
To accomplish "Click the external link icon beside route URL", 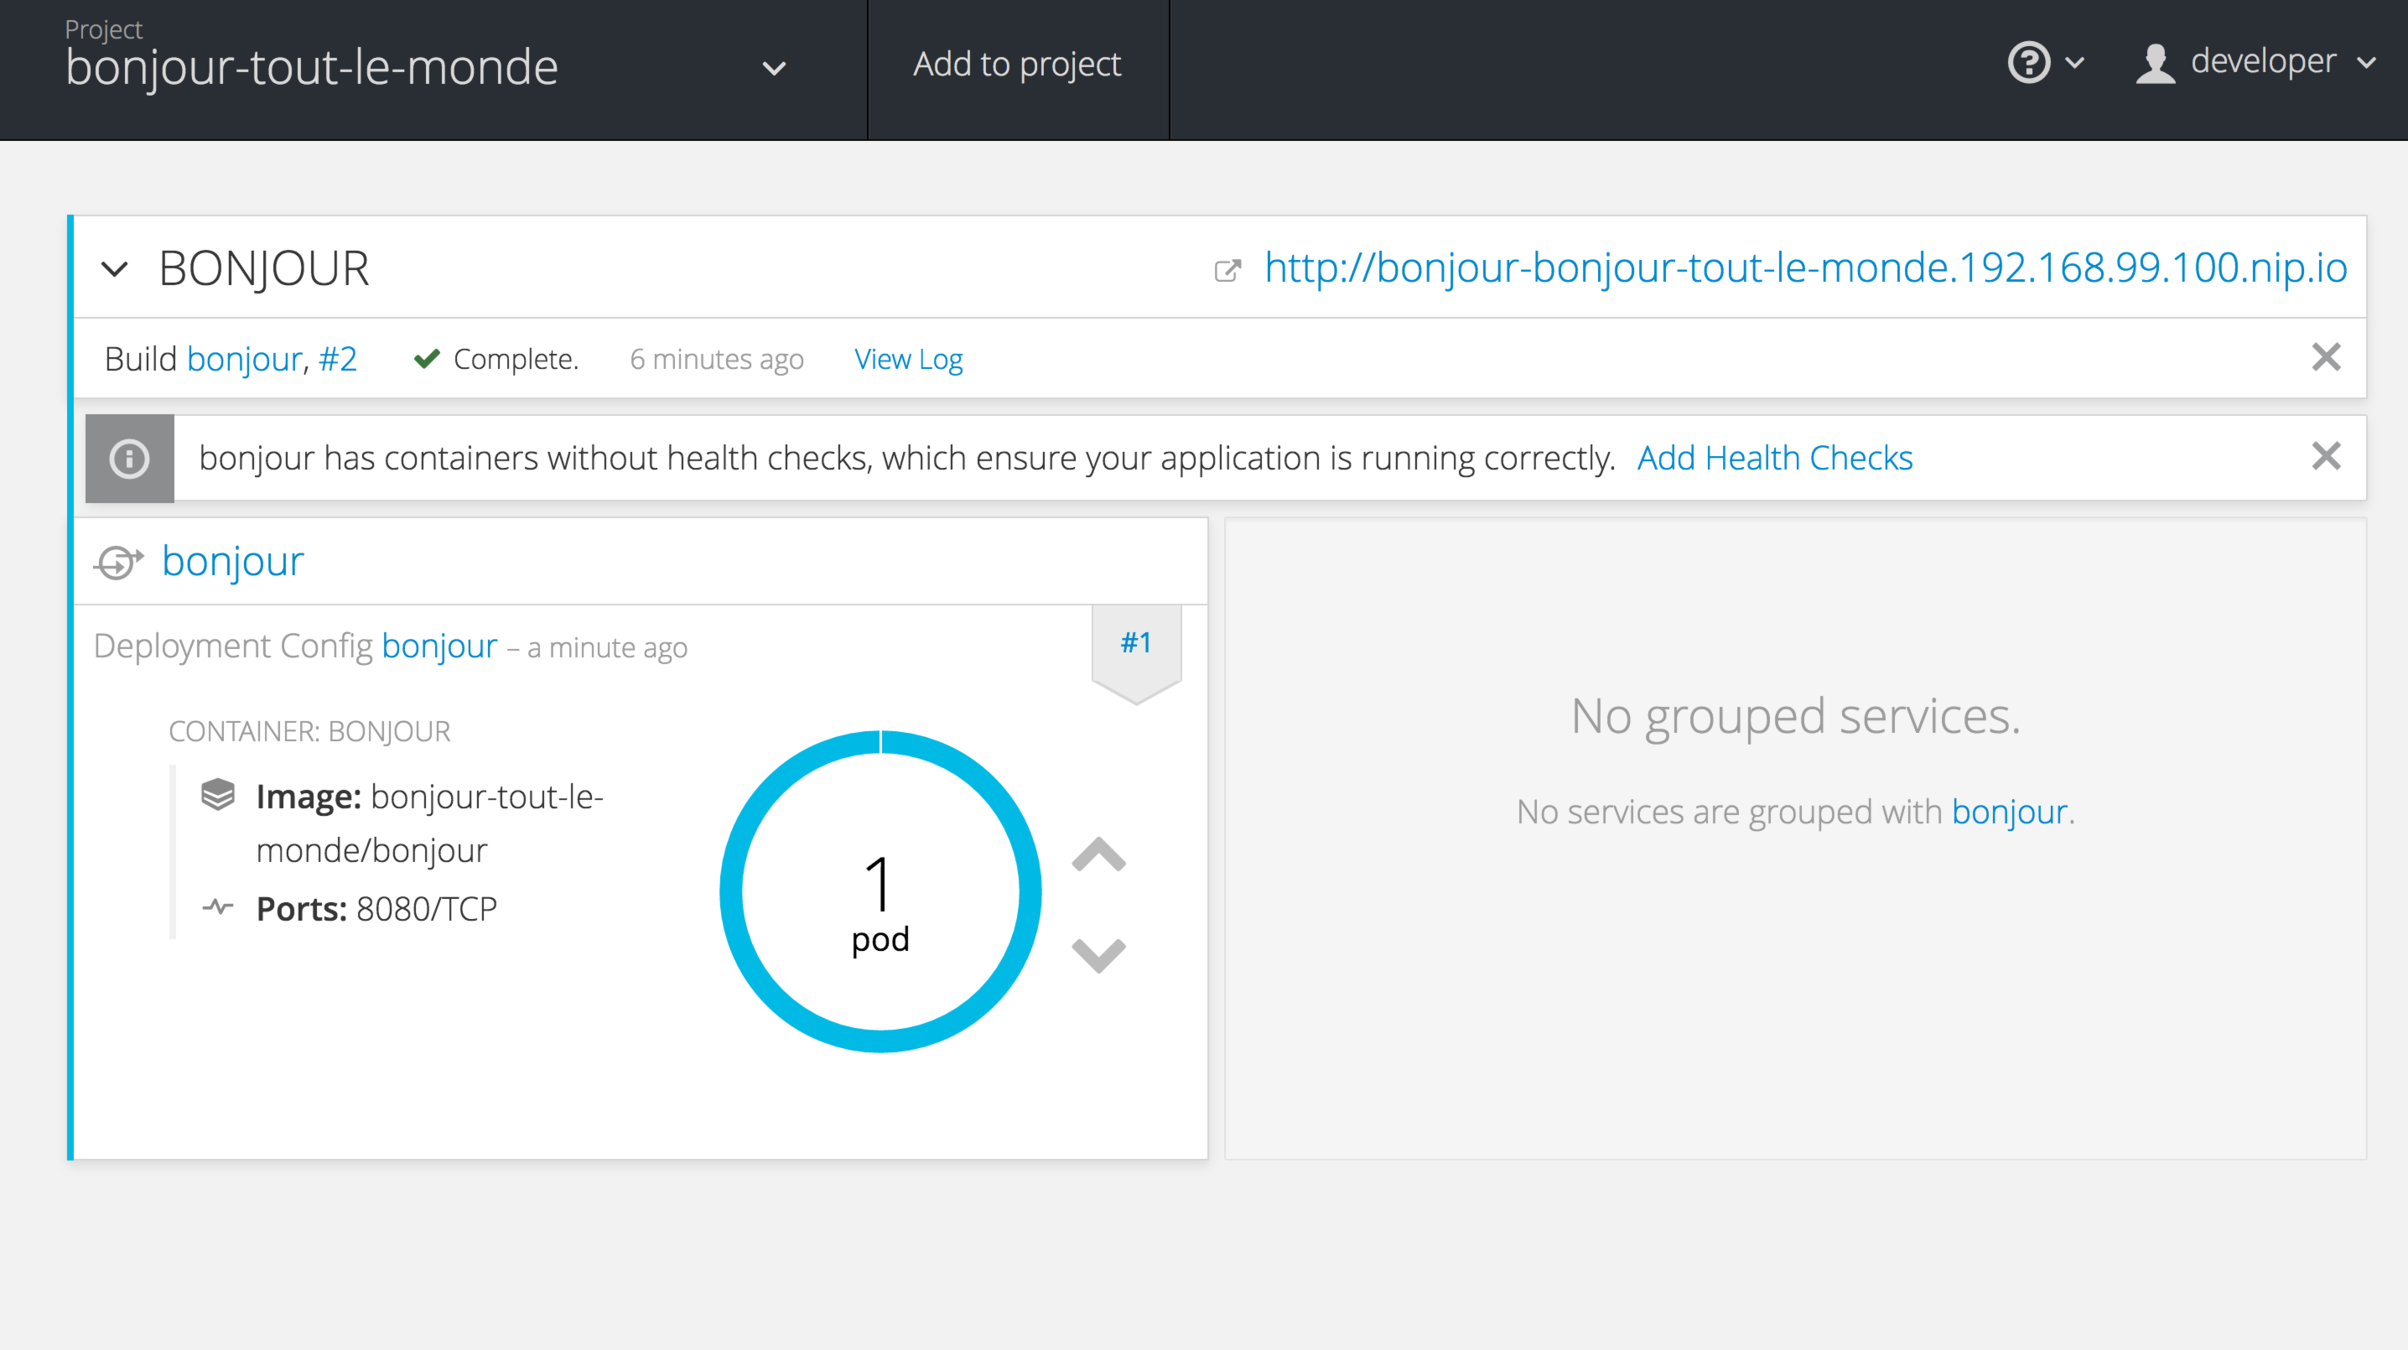I will pyautogui.click(x=1227, y=270).
